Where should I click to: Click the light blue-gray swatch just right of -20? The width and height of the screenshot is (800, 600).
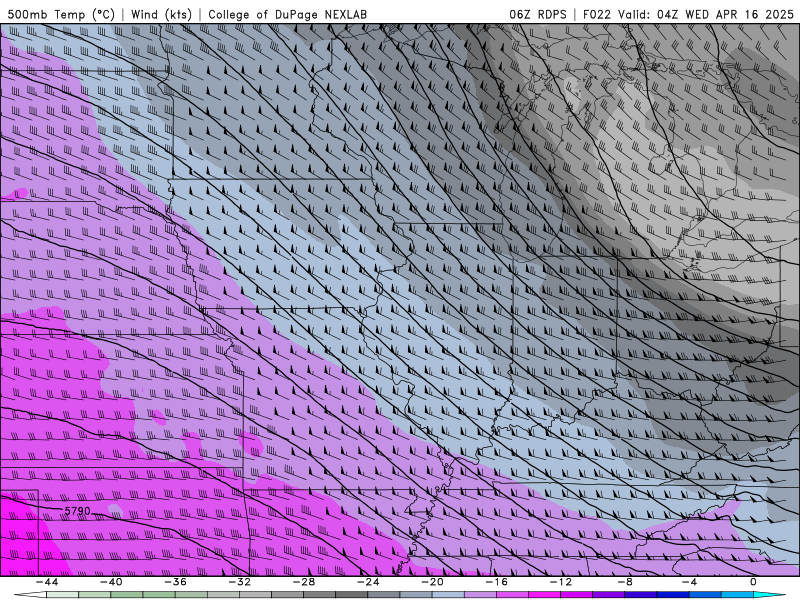coord(448,595)
